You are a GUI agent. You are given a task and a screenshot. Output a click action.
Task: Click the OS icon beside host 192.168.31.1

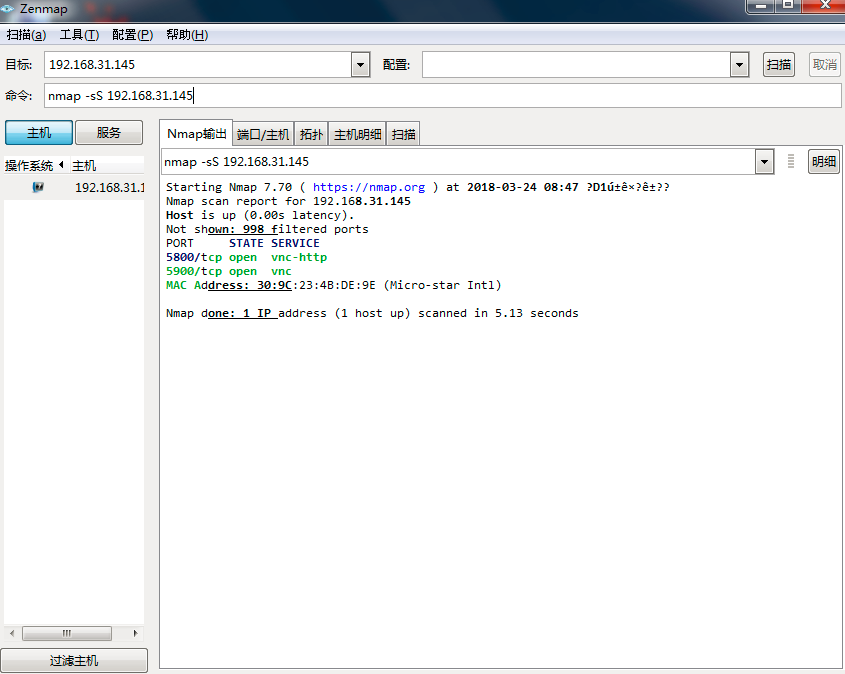[38, 187]
